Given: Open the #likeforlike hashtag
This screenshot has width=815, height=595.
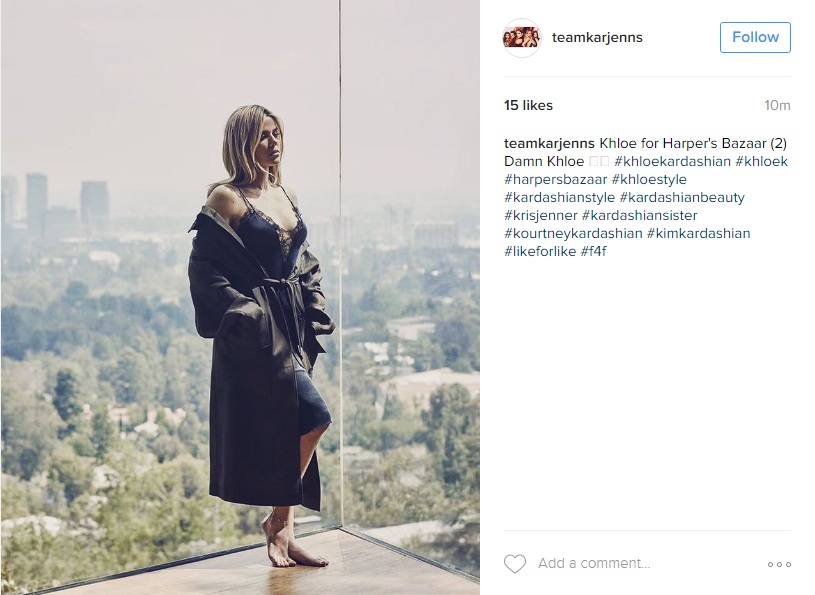Looking at the screenshot, I should click(x=540, y=252).
